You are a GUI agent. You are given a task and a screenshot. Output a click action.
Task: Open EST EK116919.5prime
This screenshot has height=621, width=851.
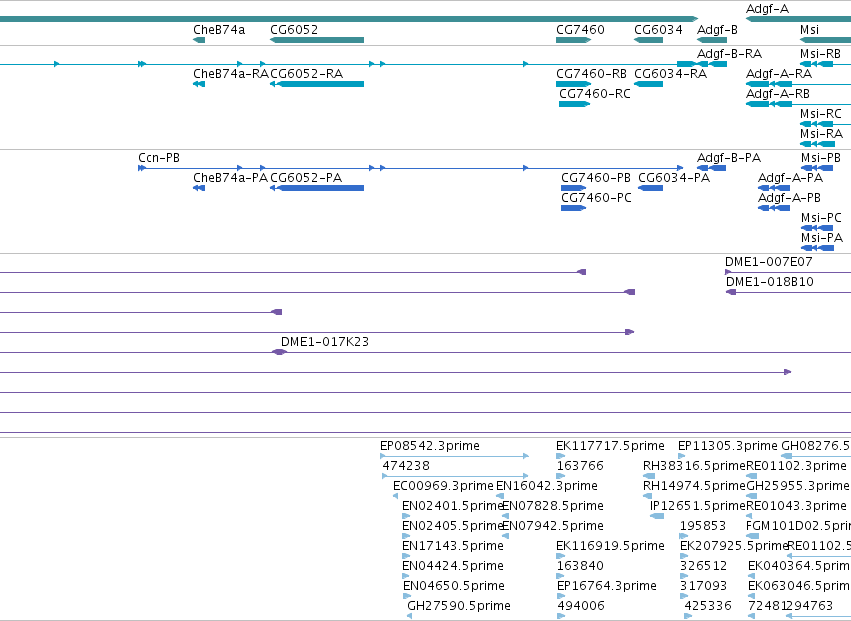610,546
